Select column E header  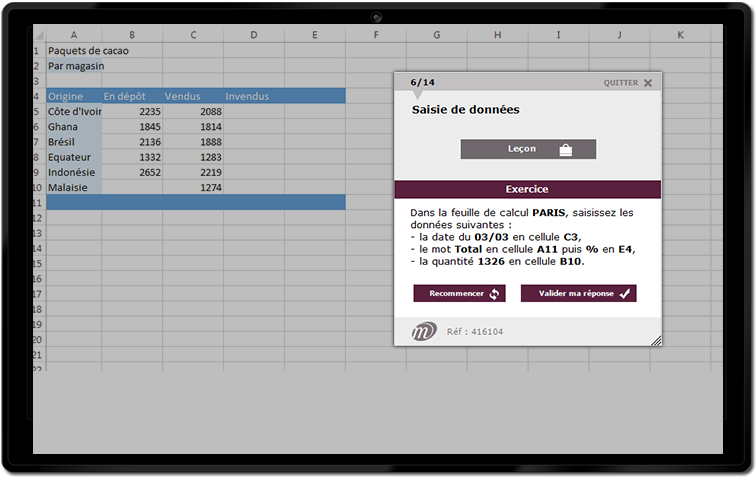pyautogui.click(x=315, y=35)
